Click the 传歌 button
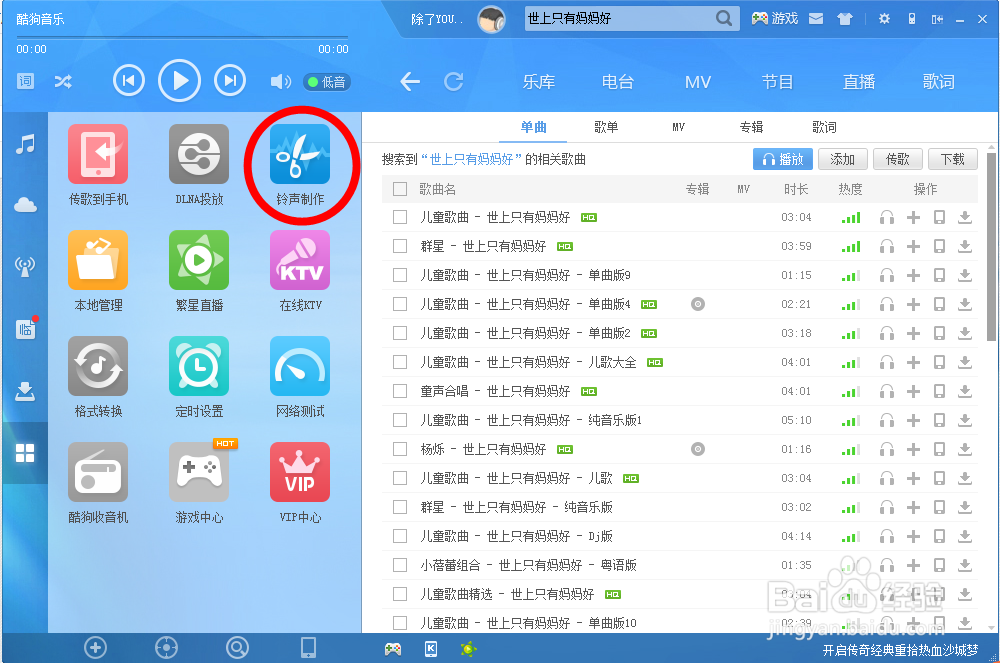The image size is (1000, 663). (x=897, y=159)
